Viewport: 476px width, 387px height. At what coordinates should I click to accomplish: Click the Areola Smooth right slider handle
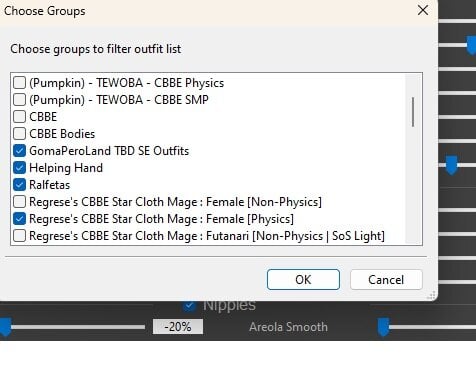[383, 327]
